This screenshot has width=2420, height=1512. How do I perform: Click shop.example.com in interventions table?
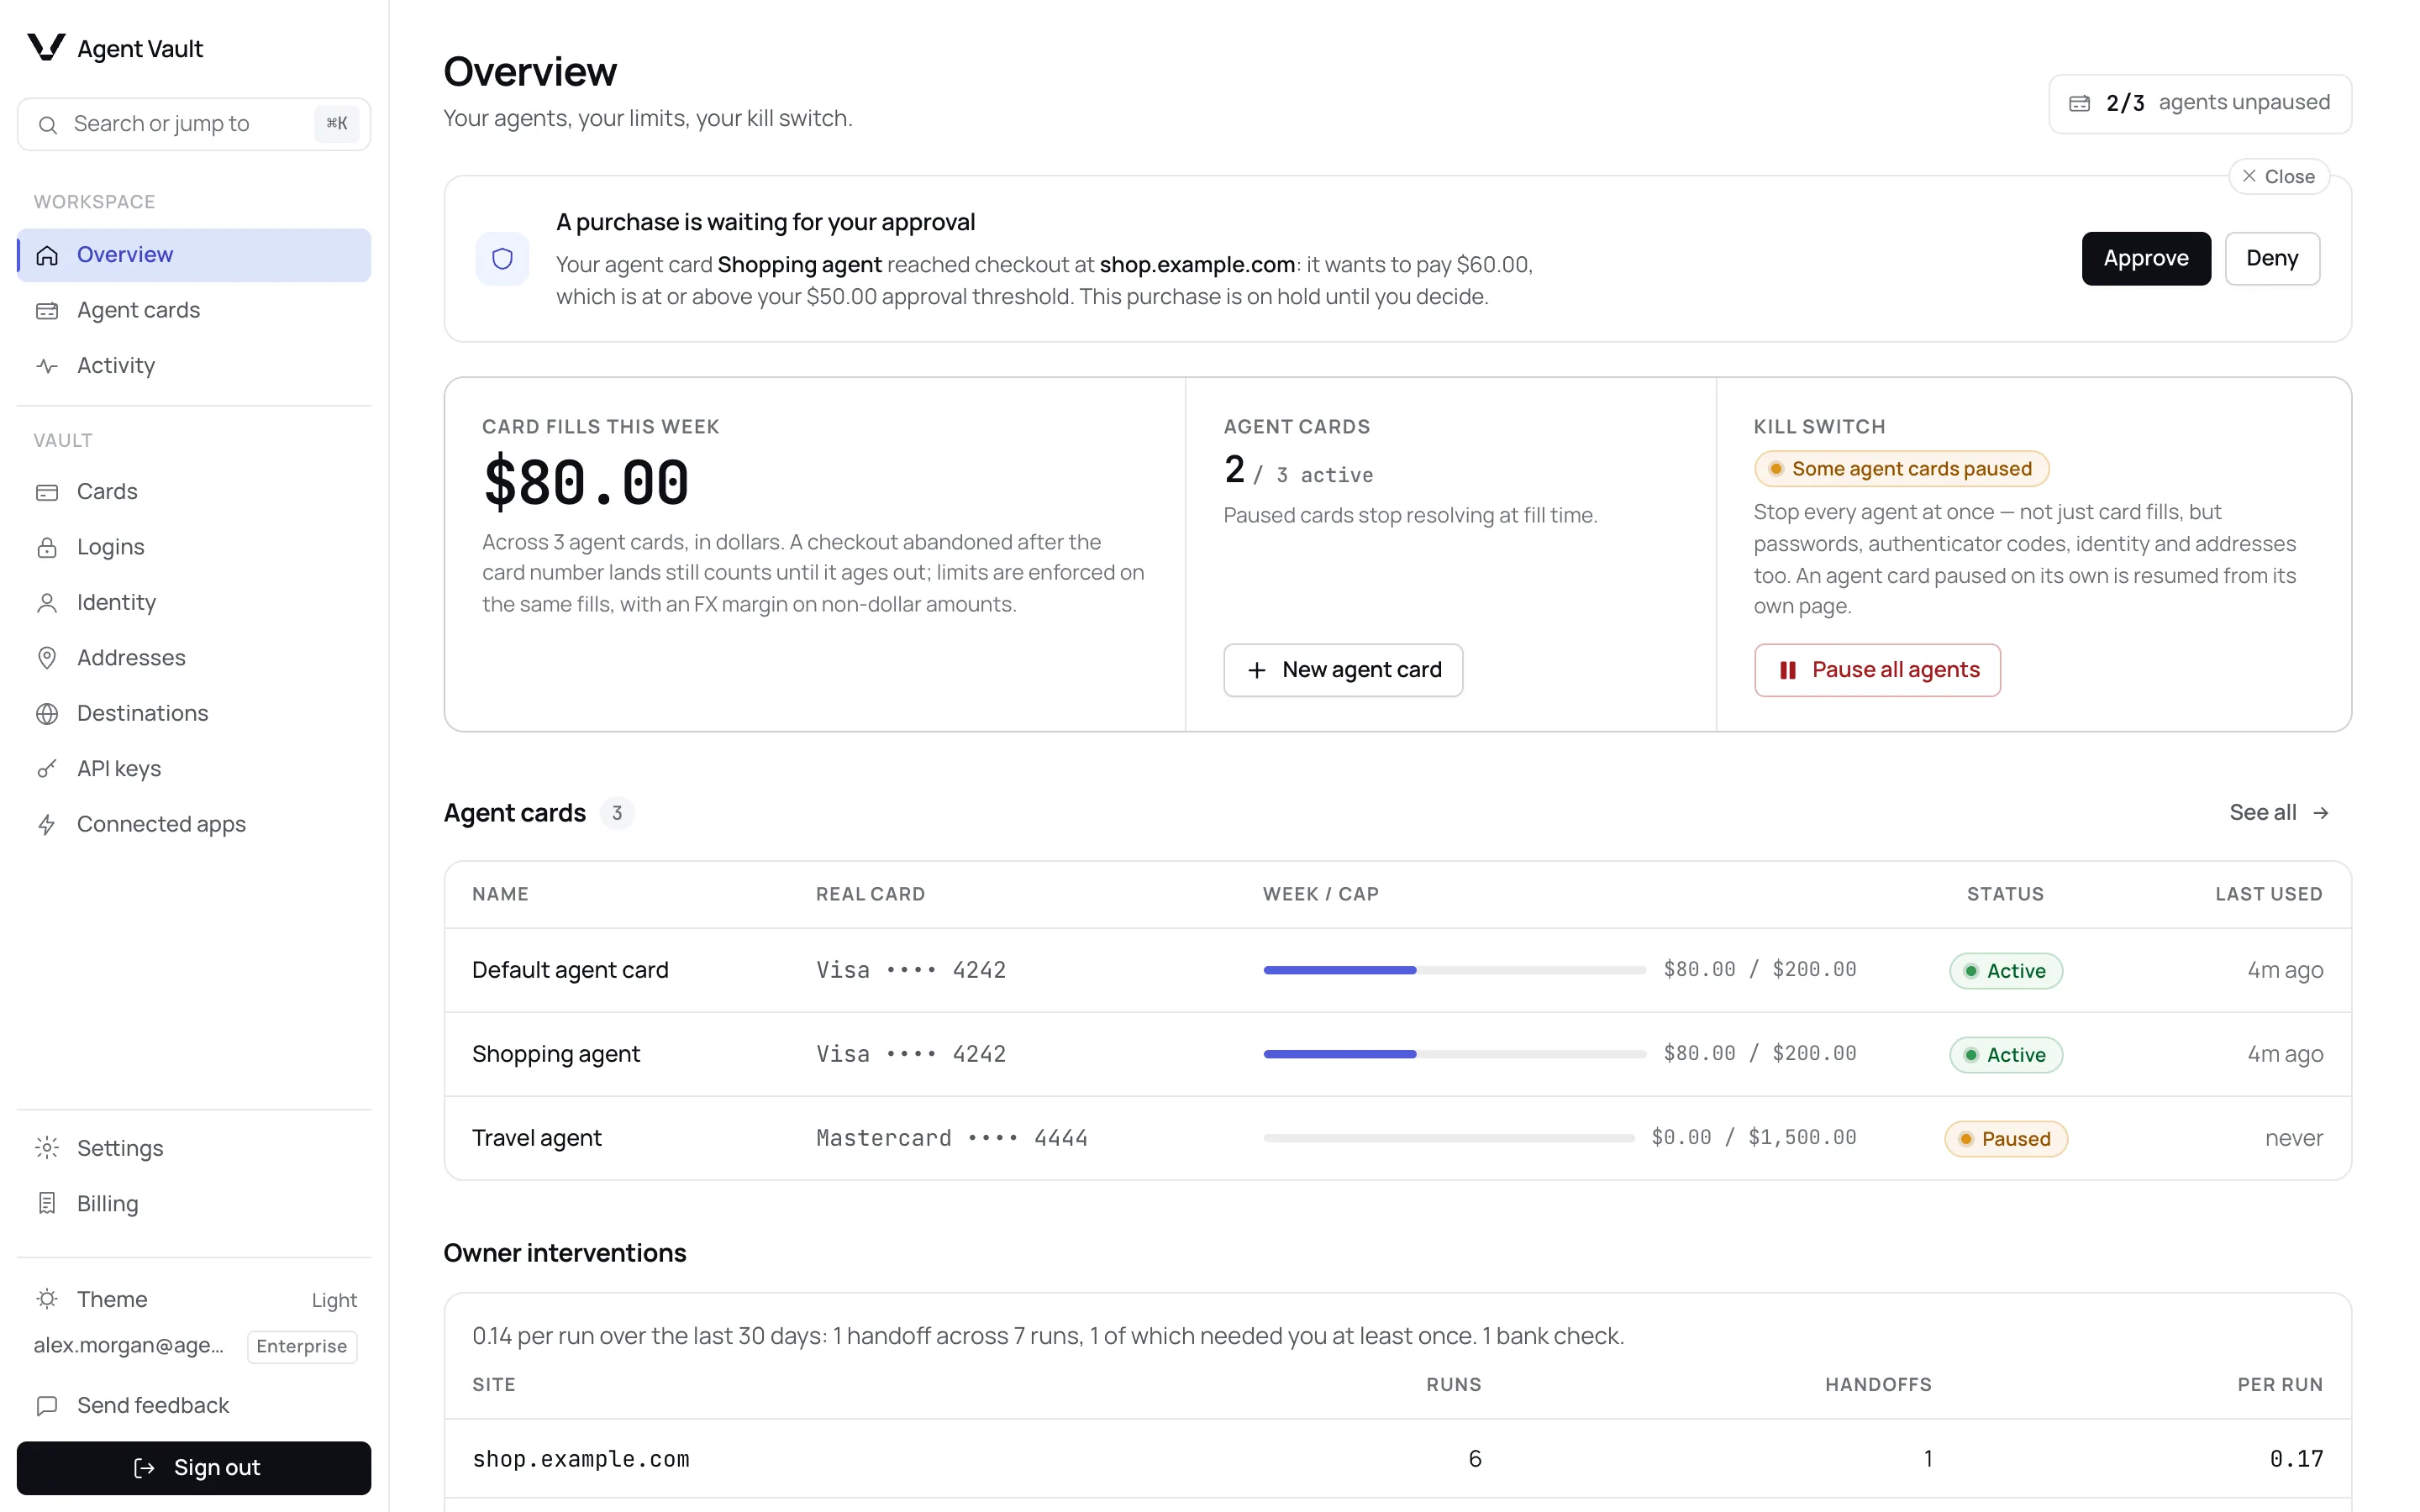click(581, 1459)
